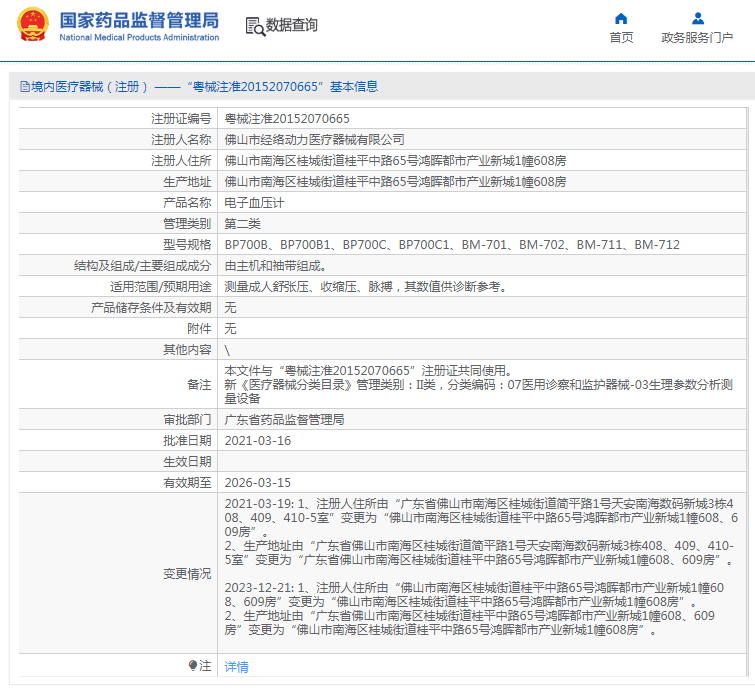
Task: Click the 政务服务门户 user profile icon
Action: pyautogui.click(x=698, y=19)
